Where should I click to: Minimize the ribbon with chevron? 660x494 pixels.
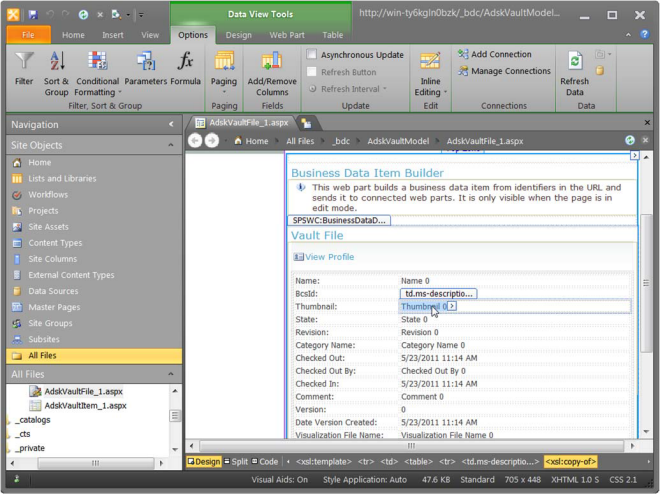coord(628,35)
